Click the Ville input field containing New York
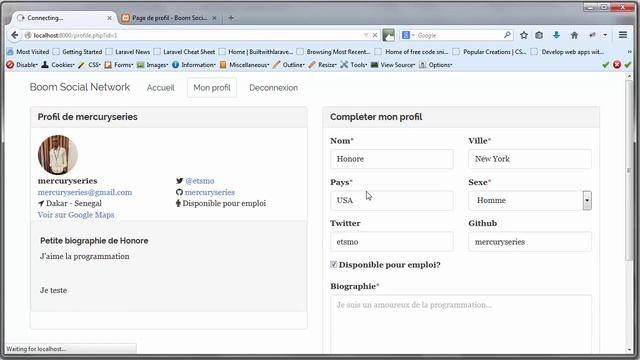This screenshot has height=360, width=640. pyautogui.click(x=530, y=159)
